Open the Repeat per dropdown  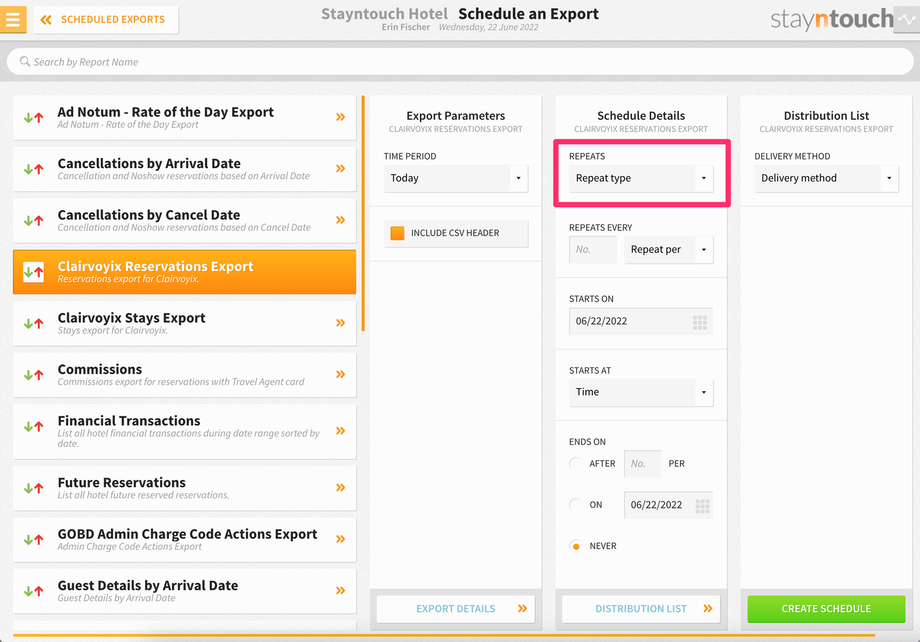[x=669, y=249]
